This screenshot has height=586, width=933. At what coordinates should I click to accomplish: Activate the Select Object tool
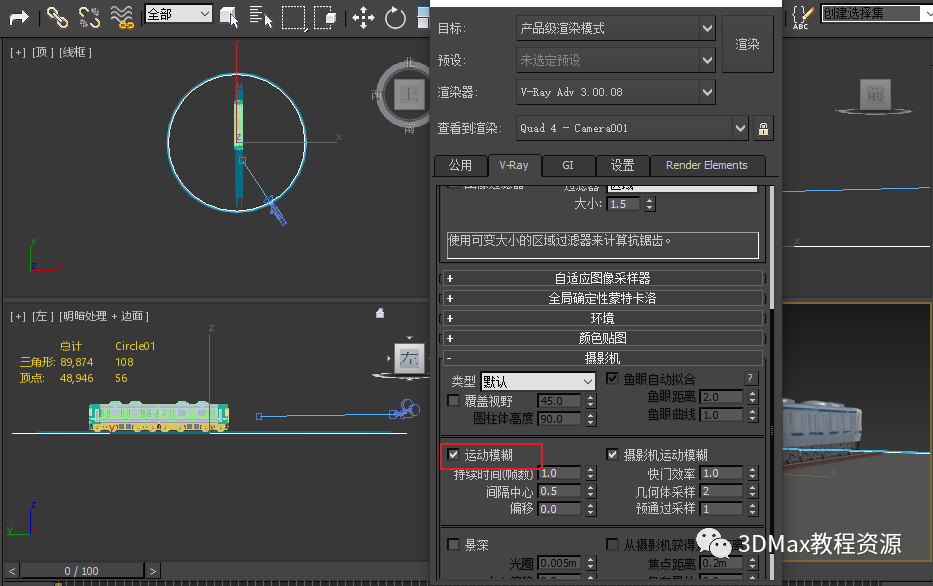click(x=229, y=17)
